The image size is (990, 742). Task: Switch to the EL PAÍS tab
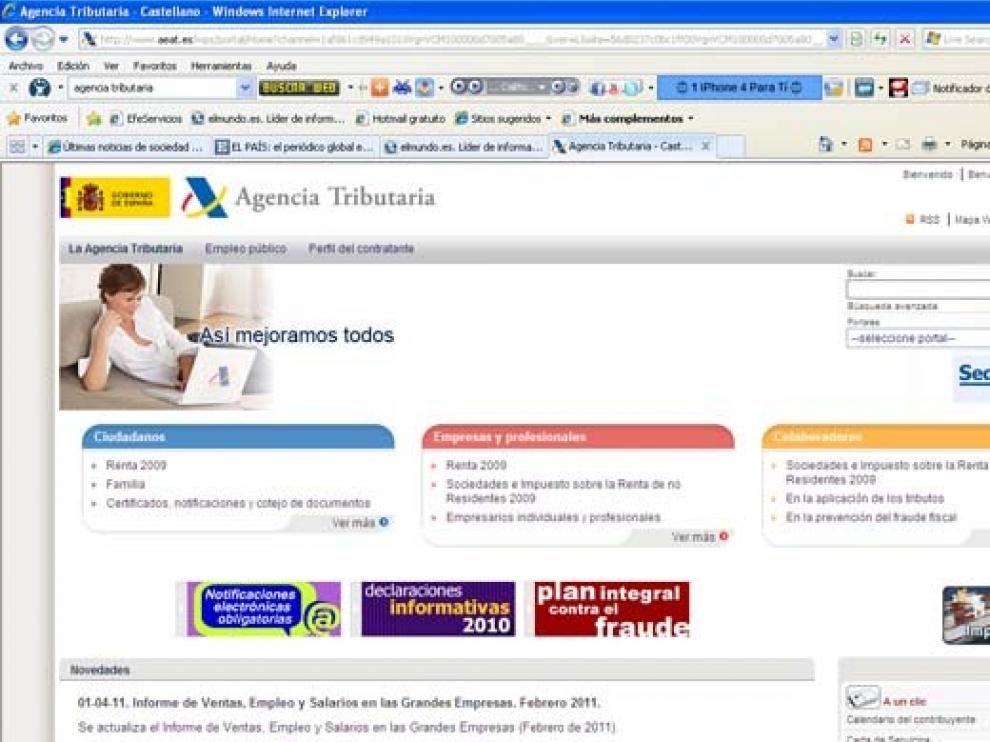click(295, 147)
